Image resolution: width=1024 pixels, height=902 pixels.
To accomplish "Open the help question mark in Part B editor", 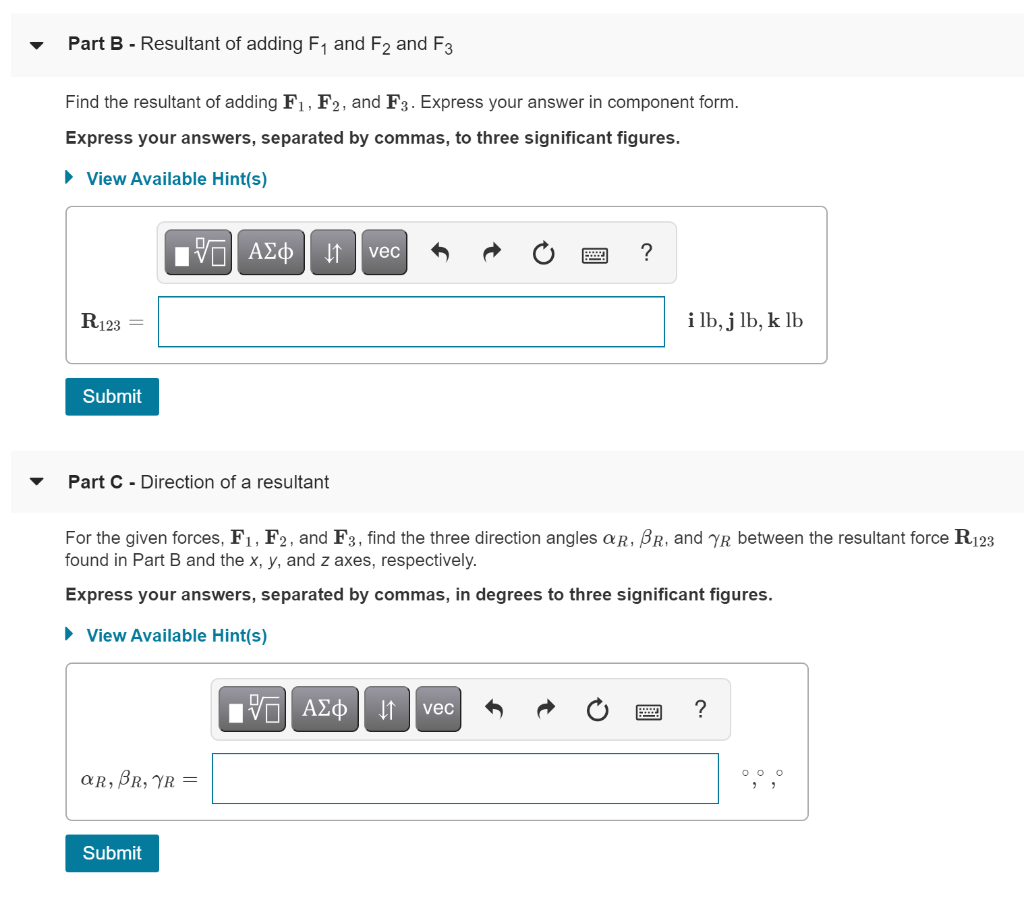I will pyautogui.click(x=646, y=254).
